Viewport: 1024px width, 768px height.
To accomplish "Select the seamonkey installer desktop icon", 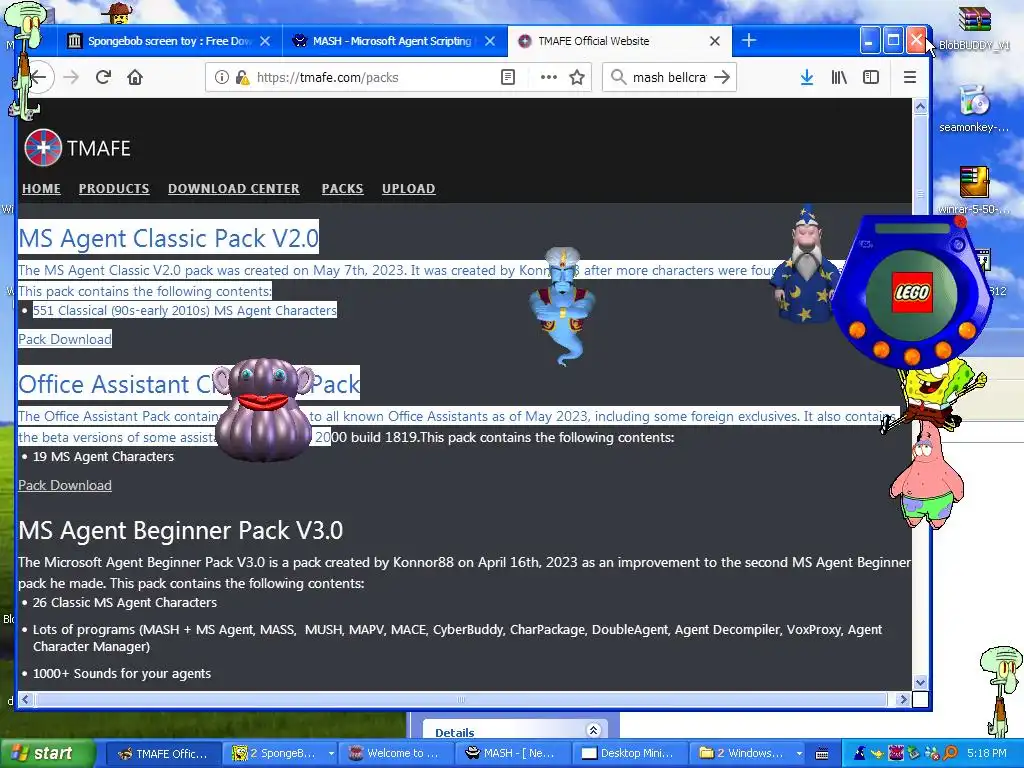I will point(974,109).
